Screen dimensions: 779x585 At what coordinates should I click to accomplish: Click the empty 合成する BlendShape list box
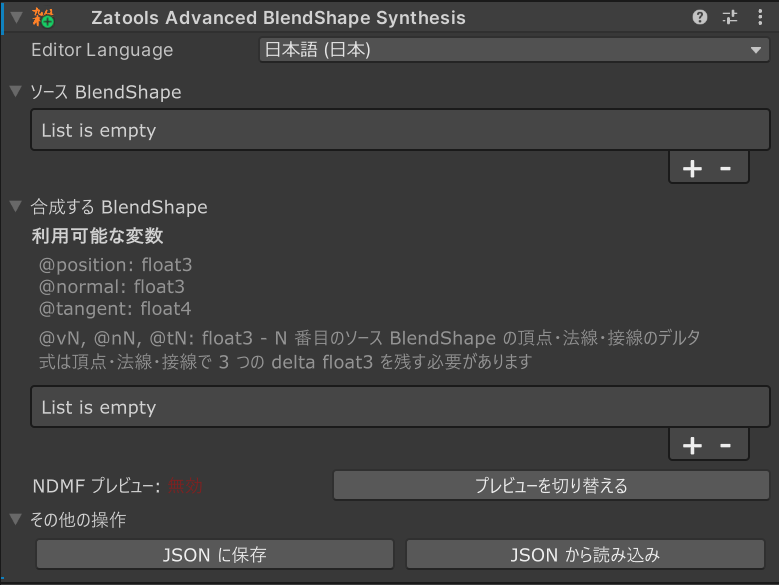point(400,407)
